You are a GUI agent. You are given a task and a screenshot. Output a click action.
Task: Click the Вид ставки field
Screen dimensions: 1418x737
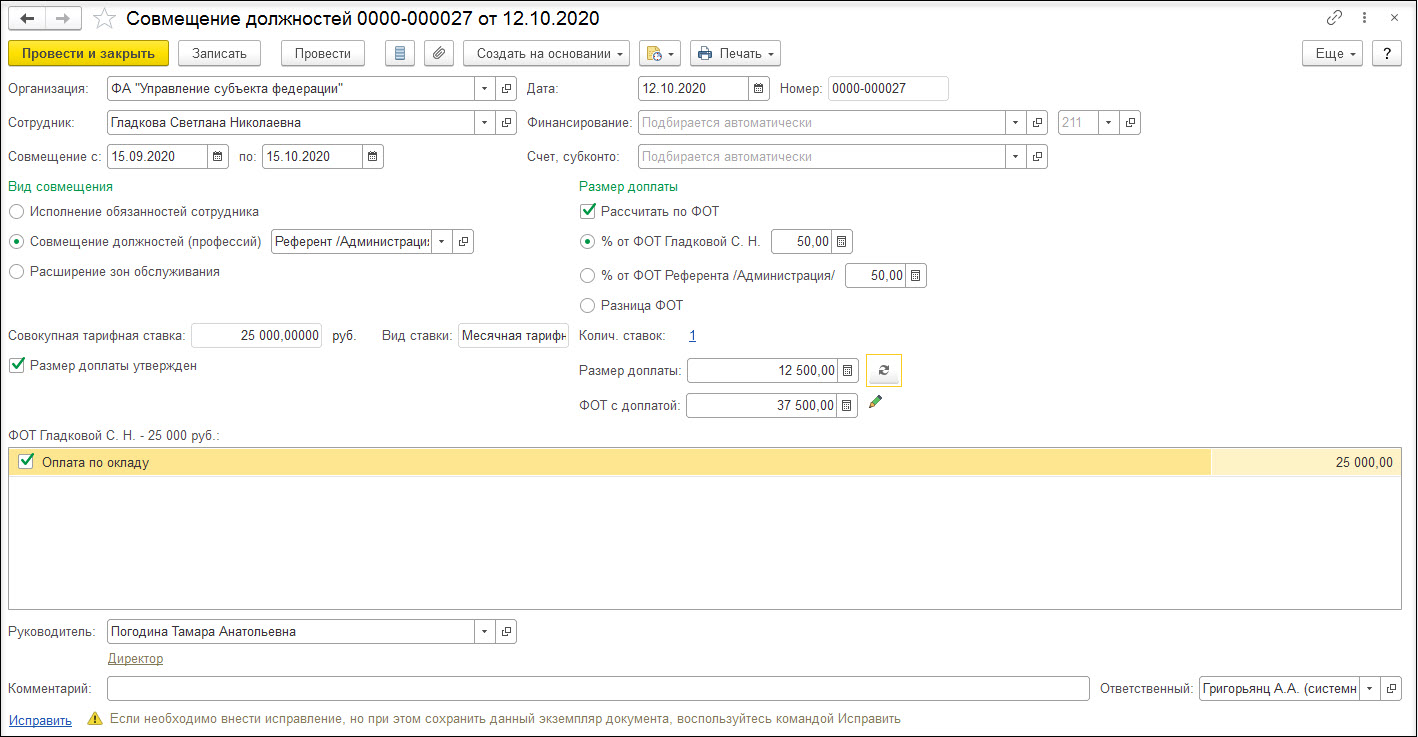(x=513, y=336)
